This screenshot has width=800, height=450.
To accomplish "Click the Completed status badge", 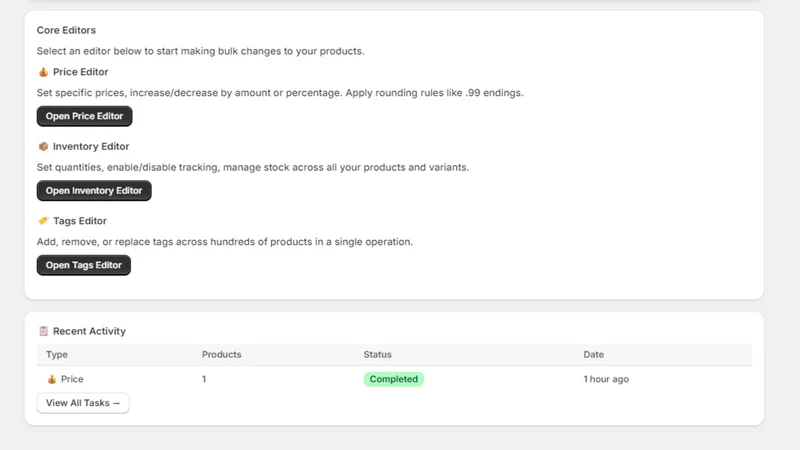I will click(x=393, y=379).
